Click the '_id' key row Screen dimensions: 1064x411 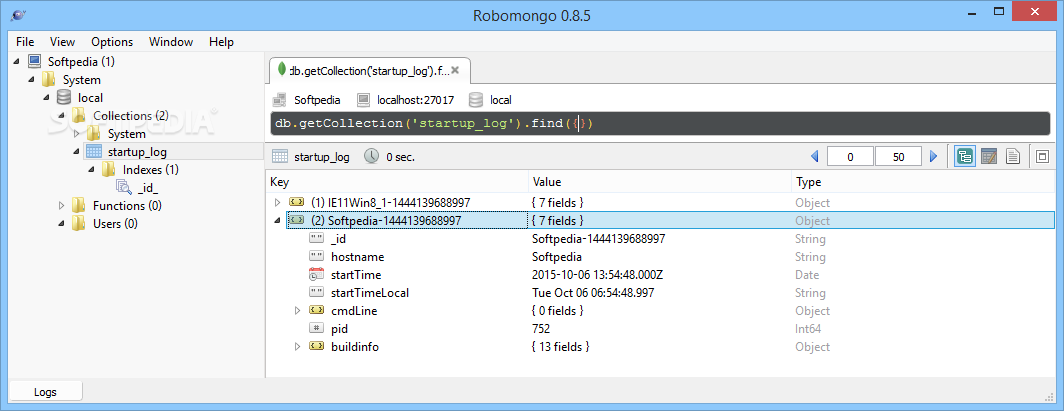click(x=341, y=239)
